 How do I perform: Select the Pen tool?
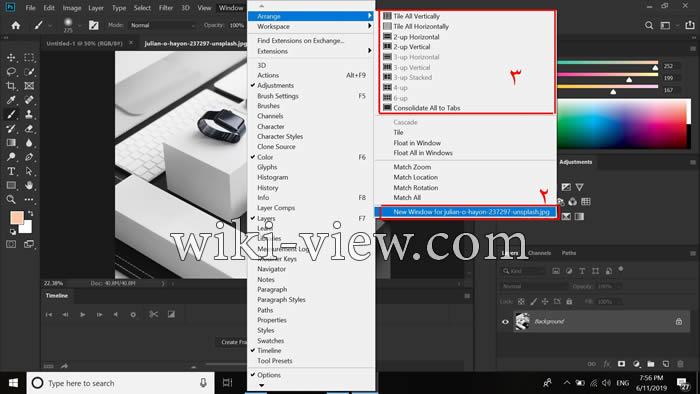point(29,157)
